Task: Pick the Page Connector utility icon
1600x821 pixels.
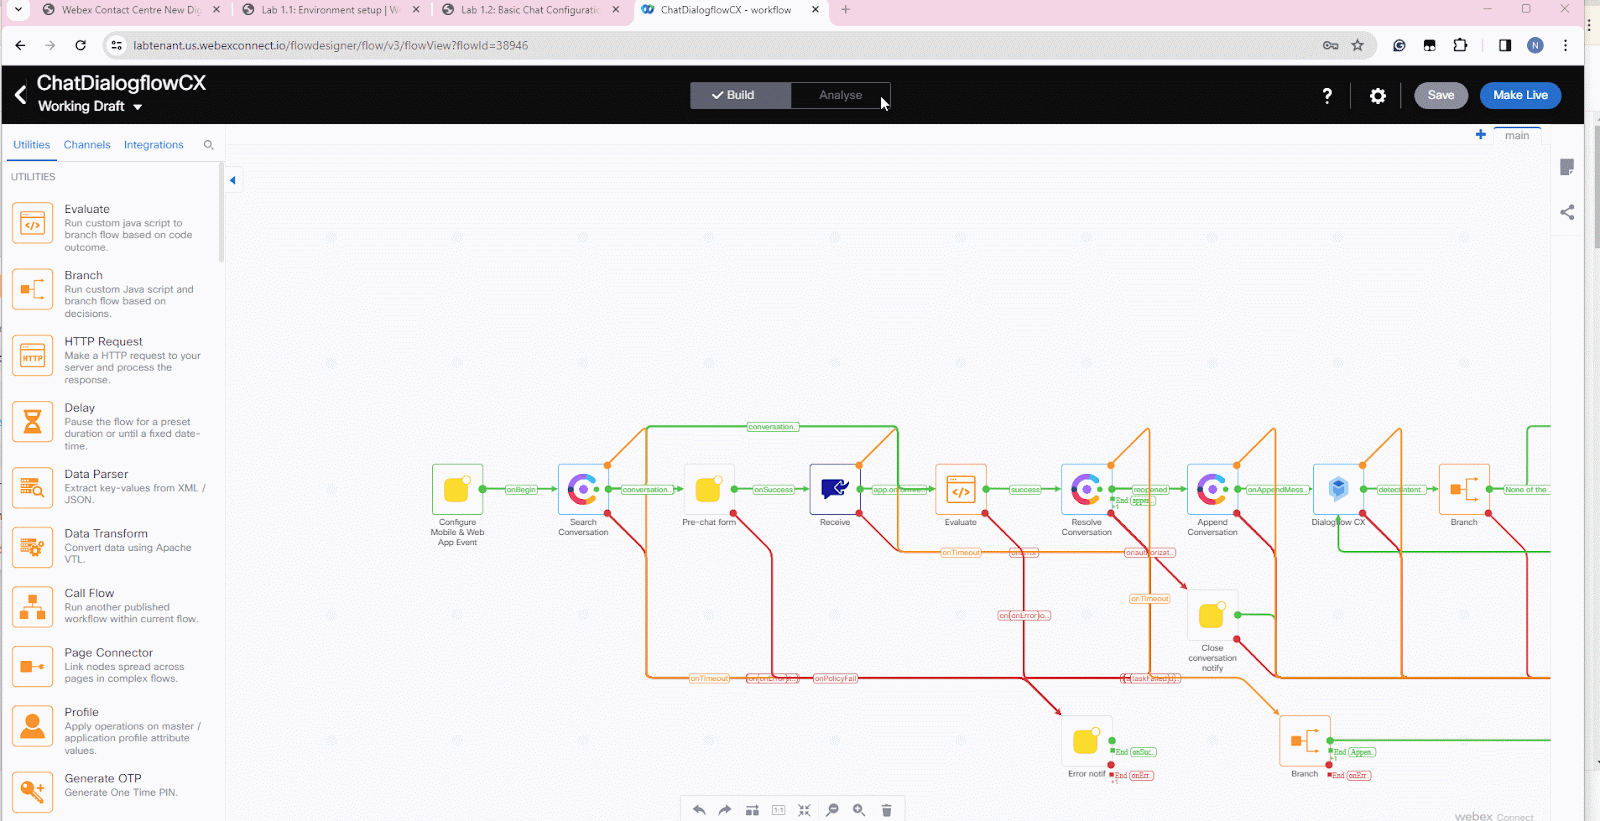Action: pyautogui.click(x=32, y=667)
